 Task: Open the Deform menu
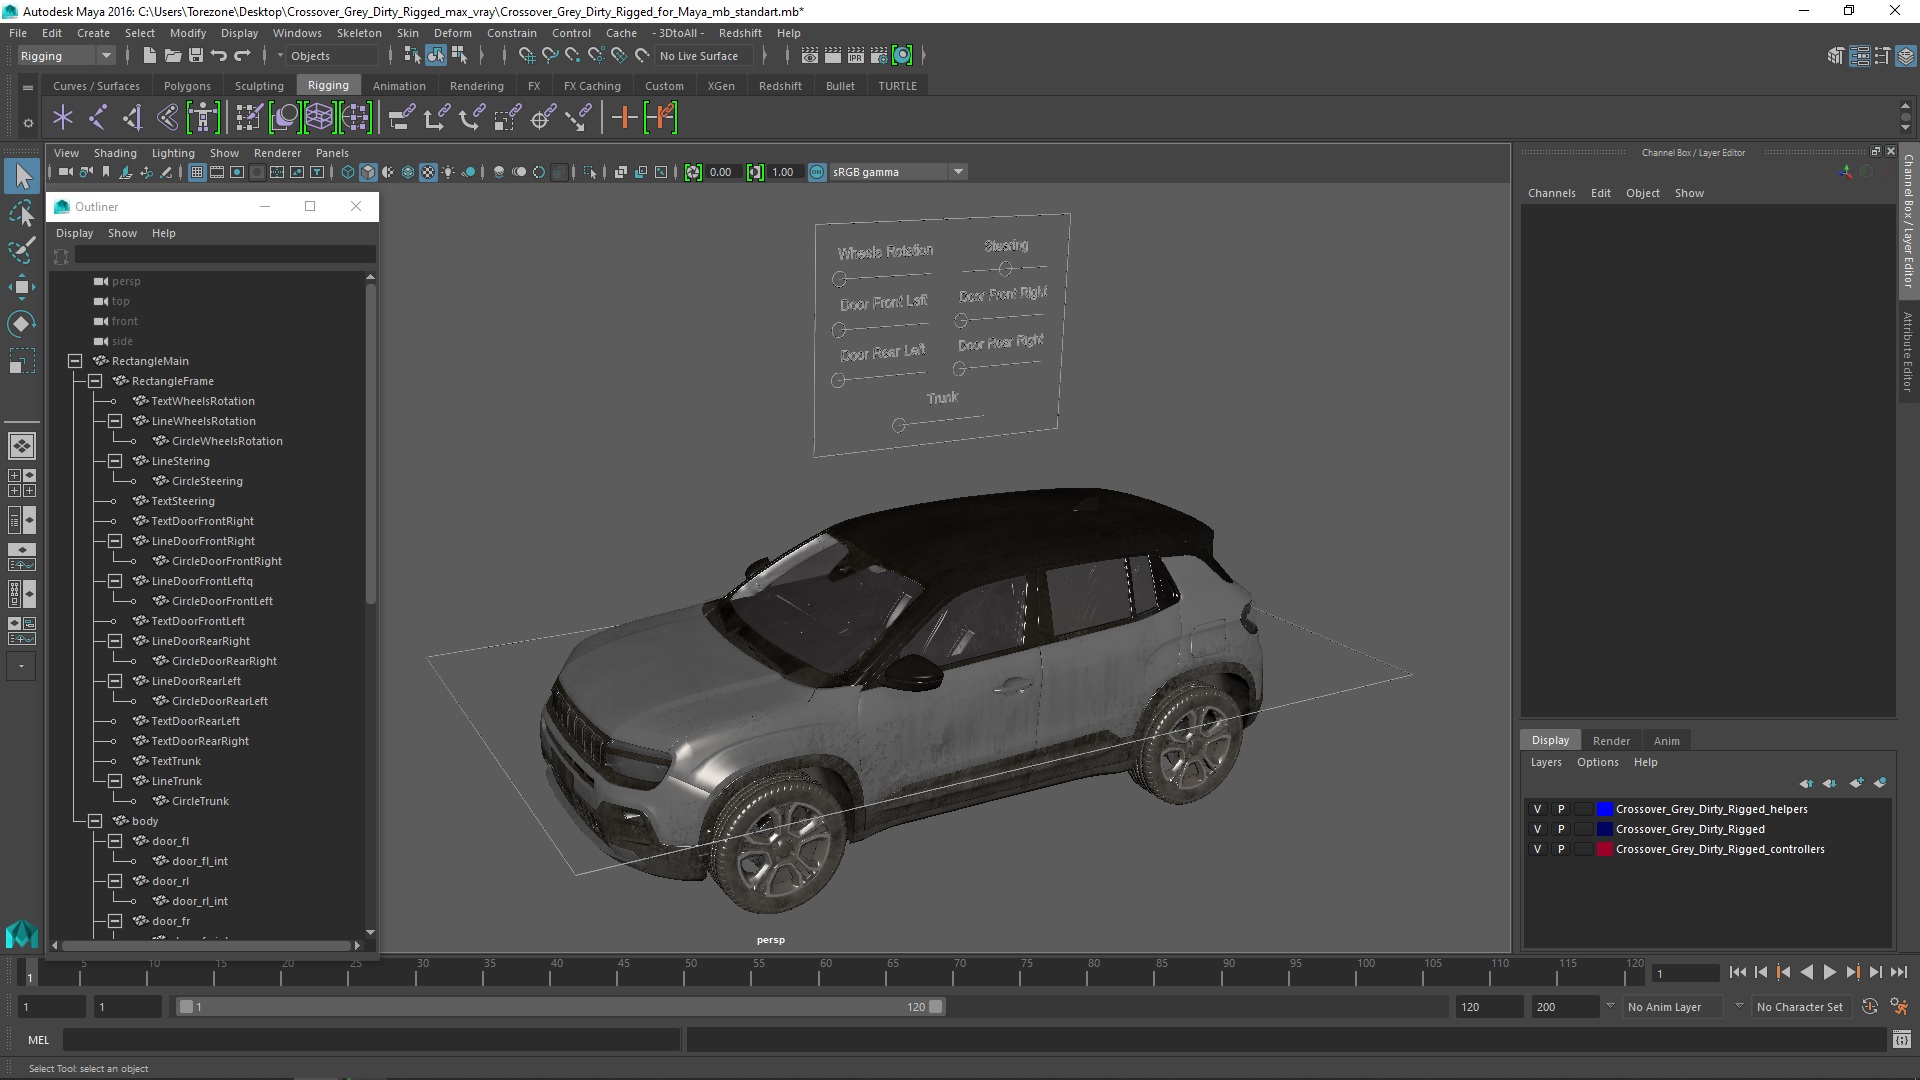coord(452,33)
